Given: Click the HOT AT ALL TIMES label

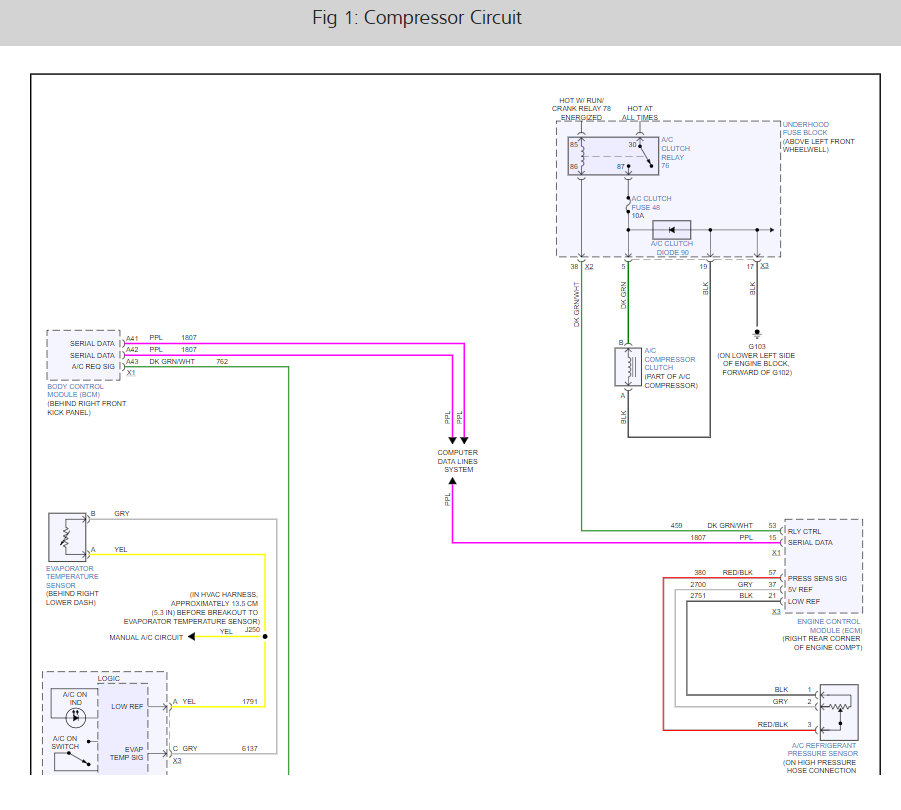Looking at the screenshot, I should [x=640, y=113].
